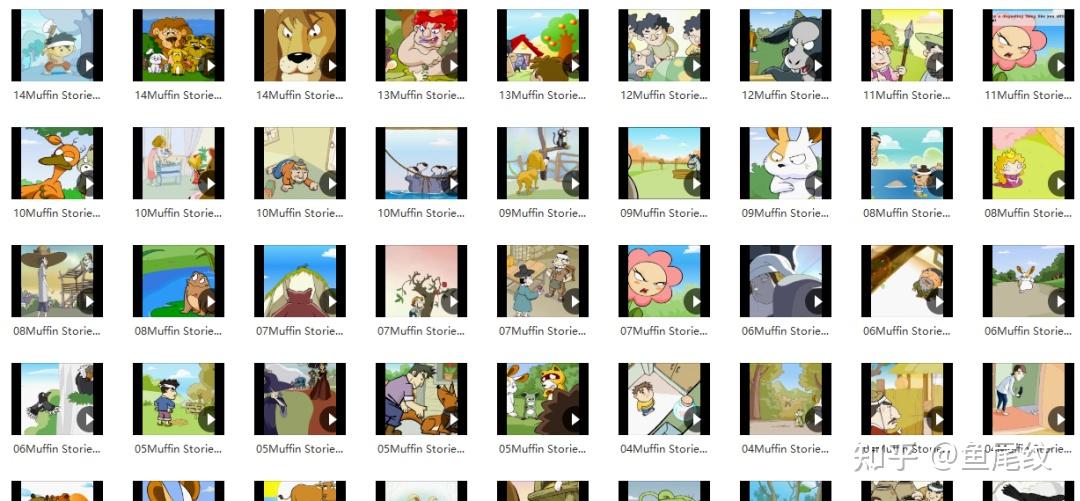Open video thumbnail of lion with animal friends

point(178,45)
